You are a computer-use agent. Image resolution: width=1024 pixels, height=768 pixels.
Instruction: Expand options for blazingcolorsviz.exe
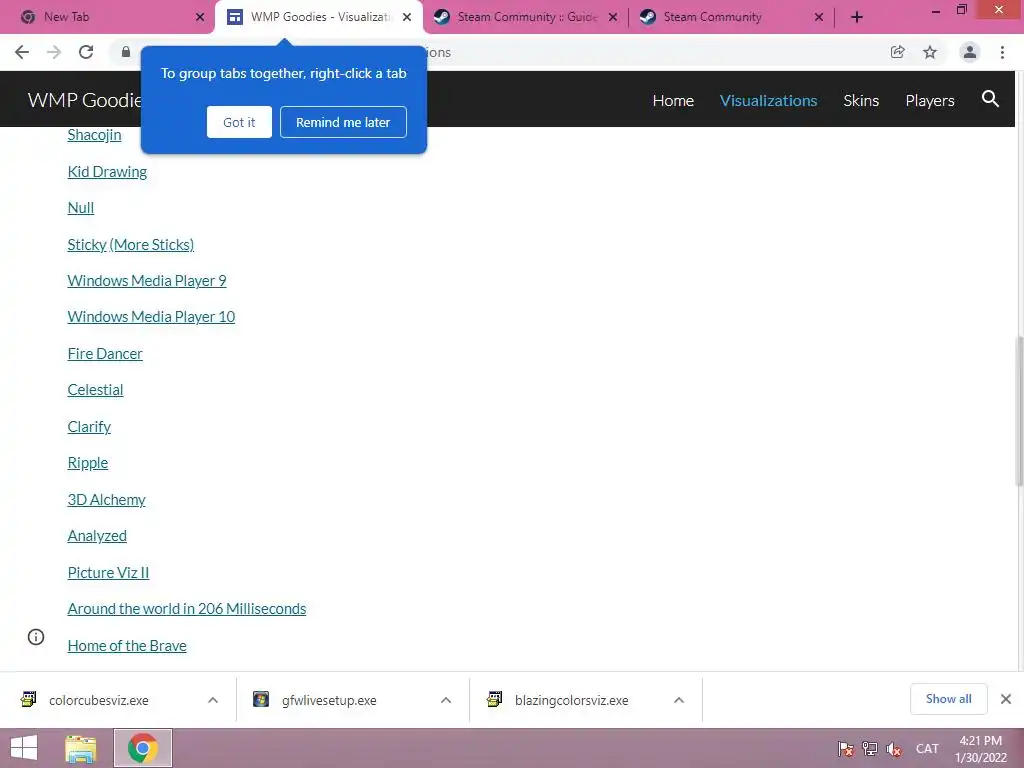coord(679,700)
